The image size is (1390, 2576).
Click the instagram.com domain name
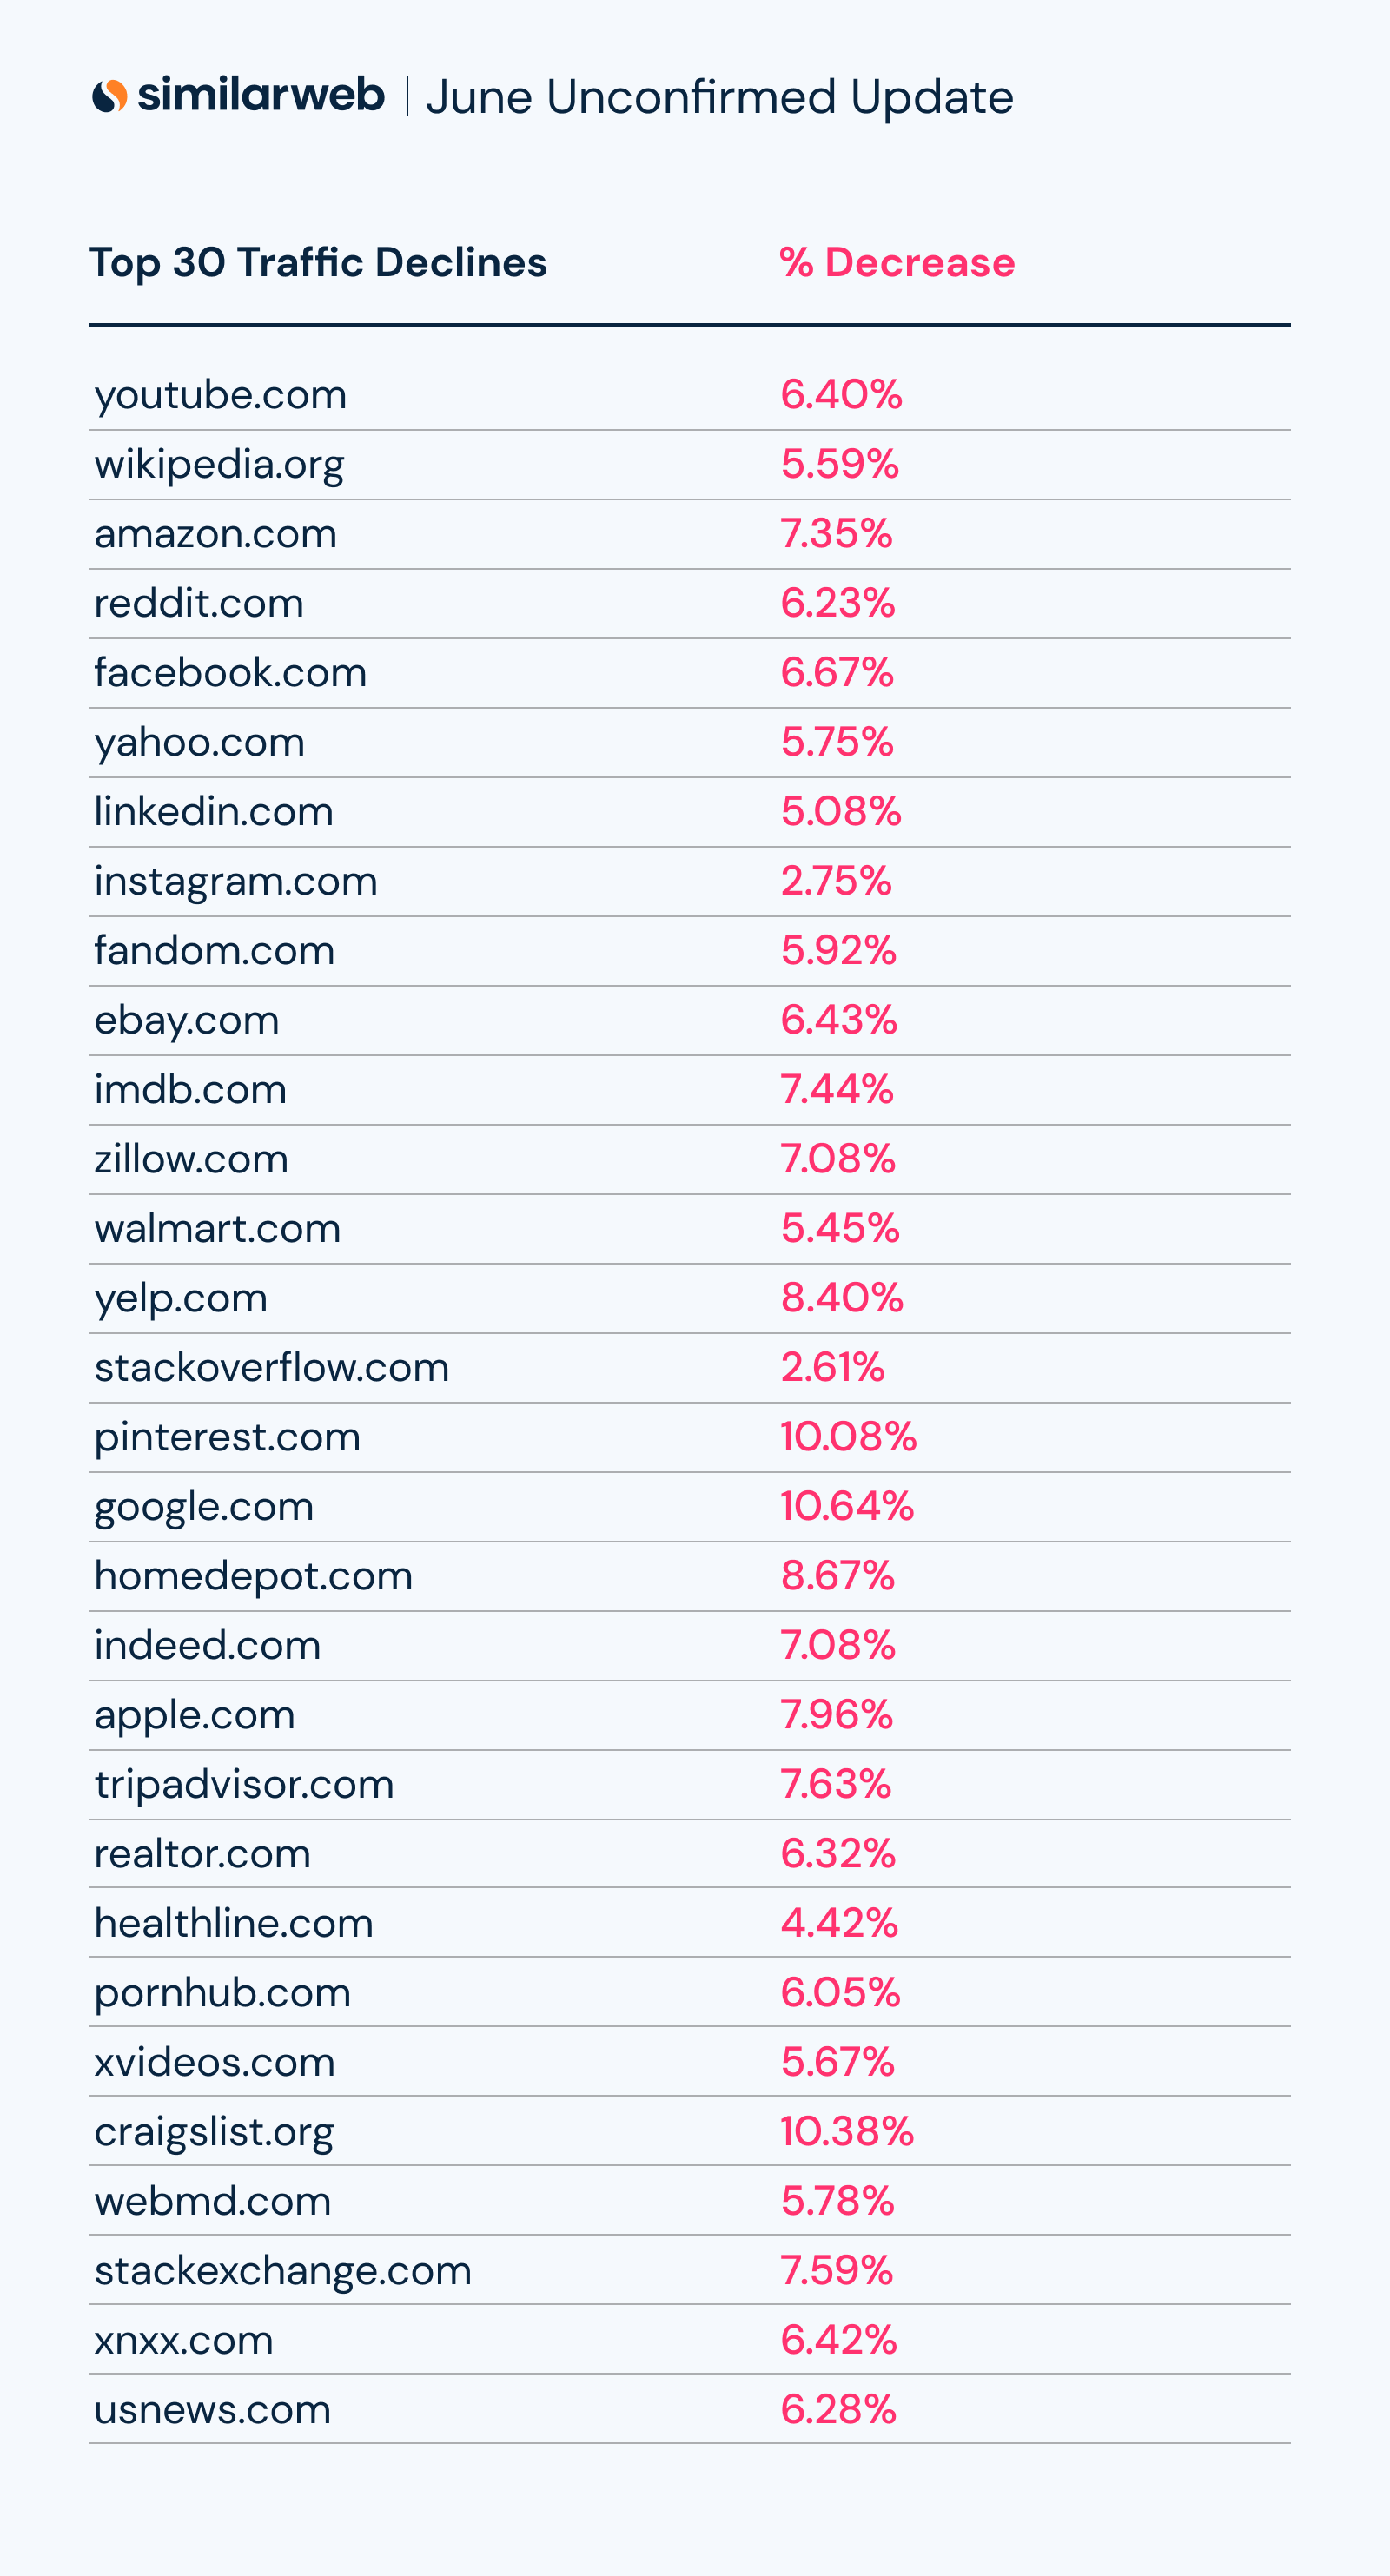[236, 881]
